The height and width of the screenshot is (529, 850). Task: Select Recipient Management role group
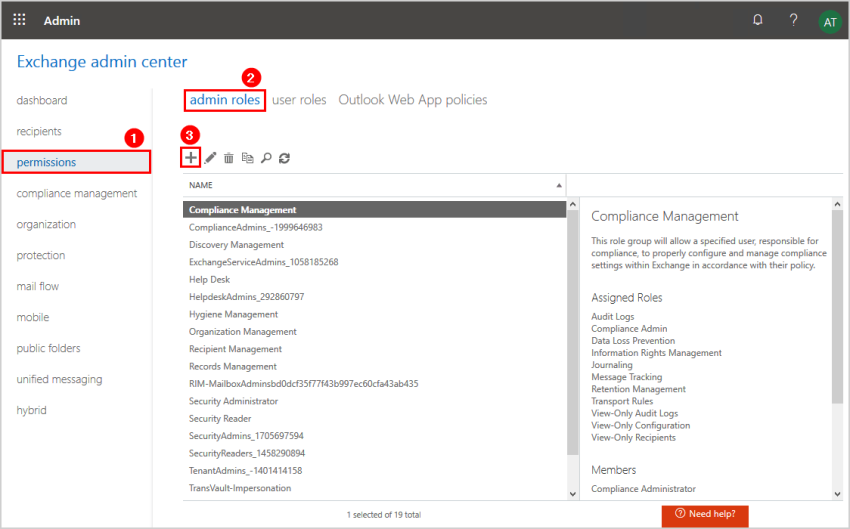(374, 349)
